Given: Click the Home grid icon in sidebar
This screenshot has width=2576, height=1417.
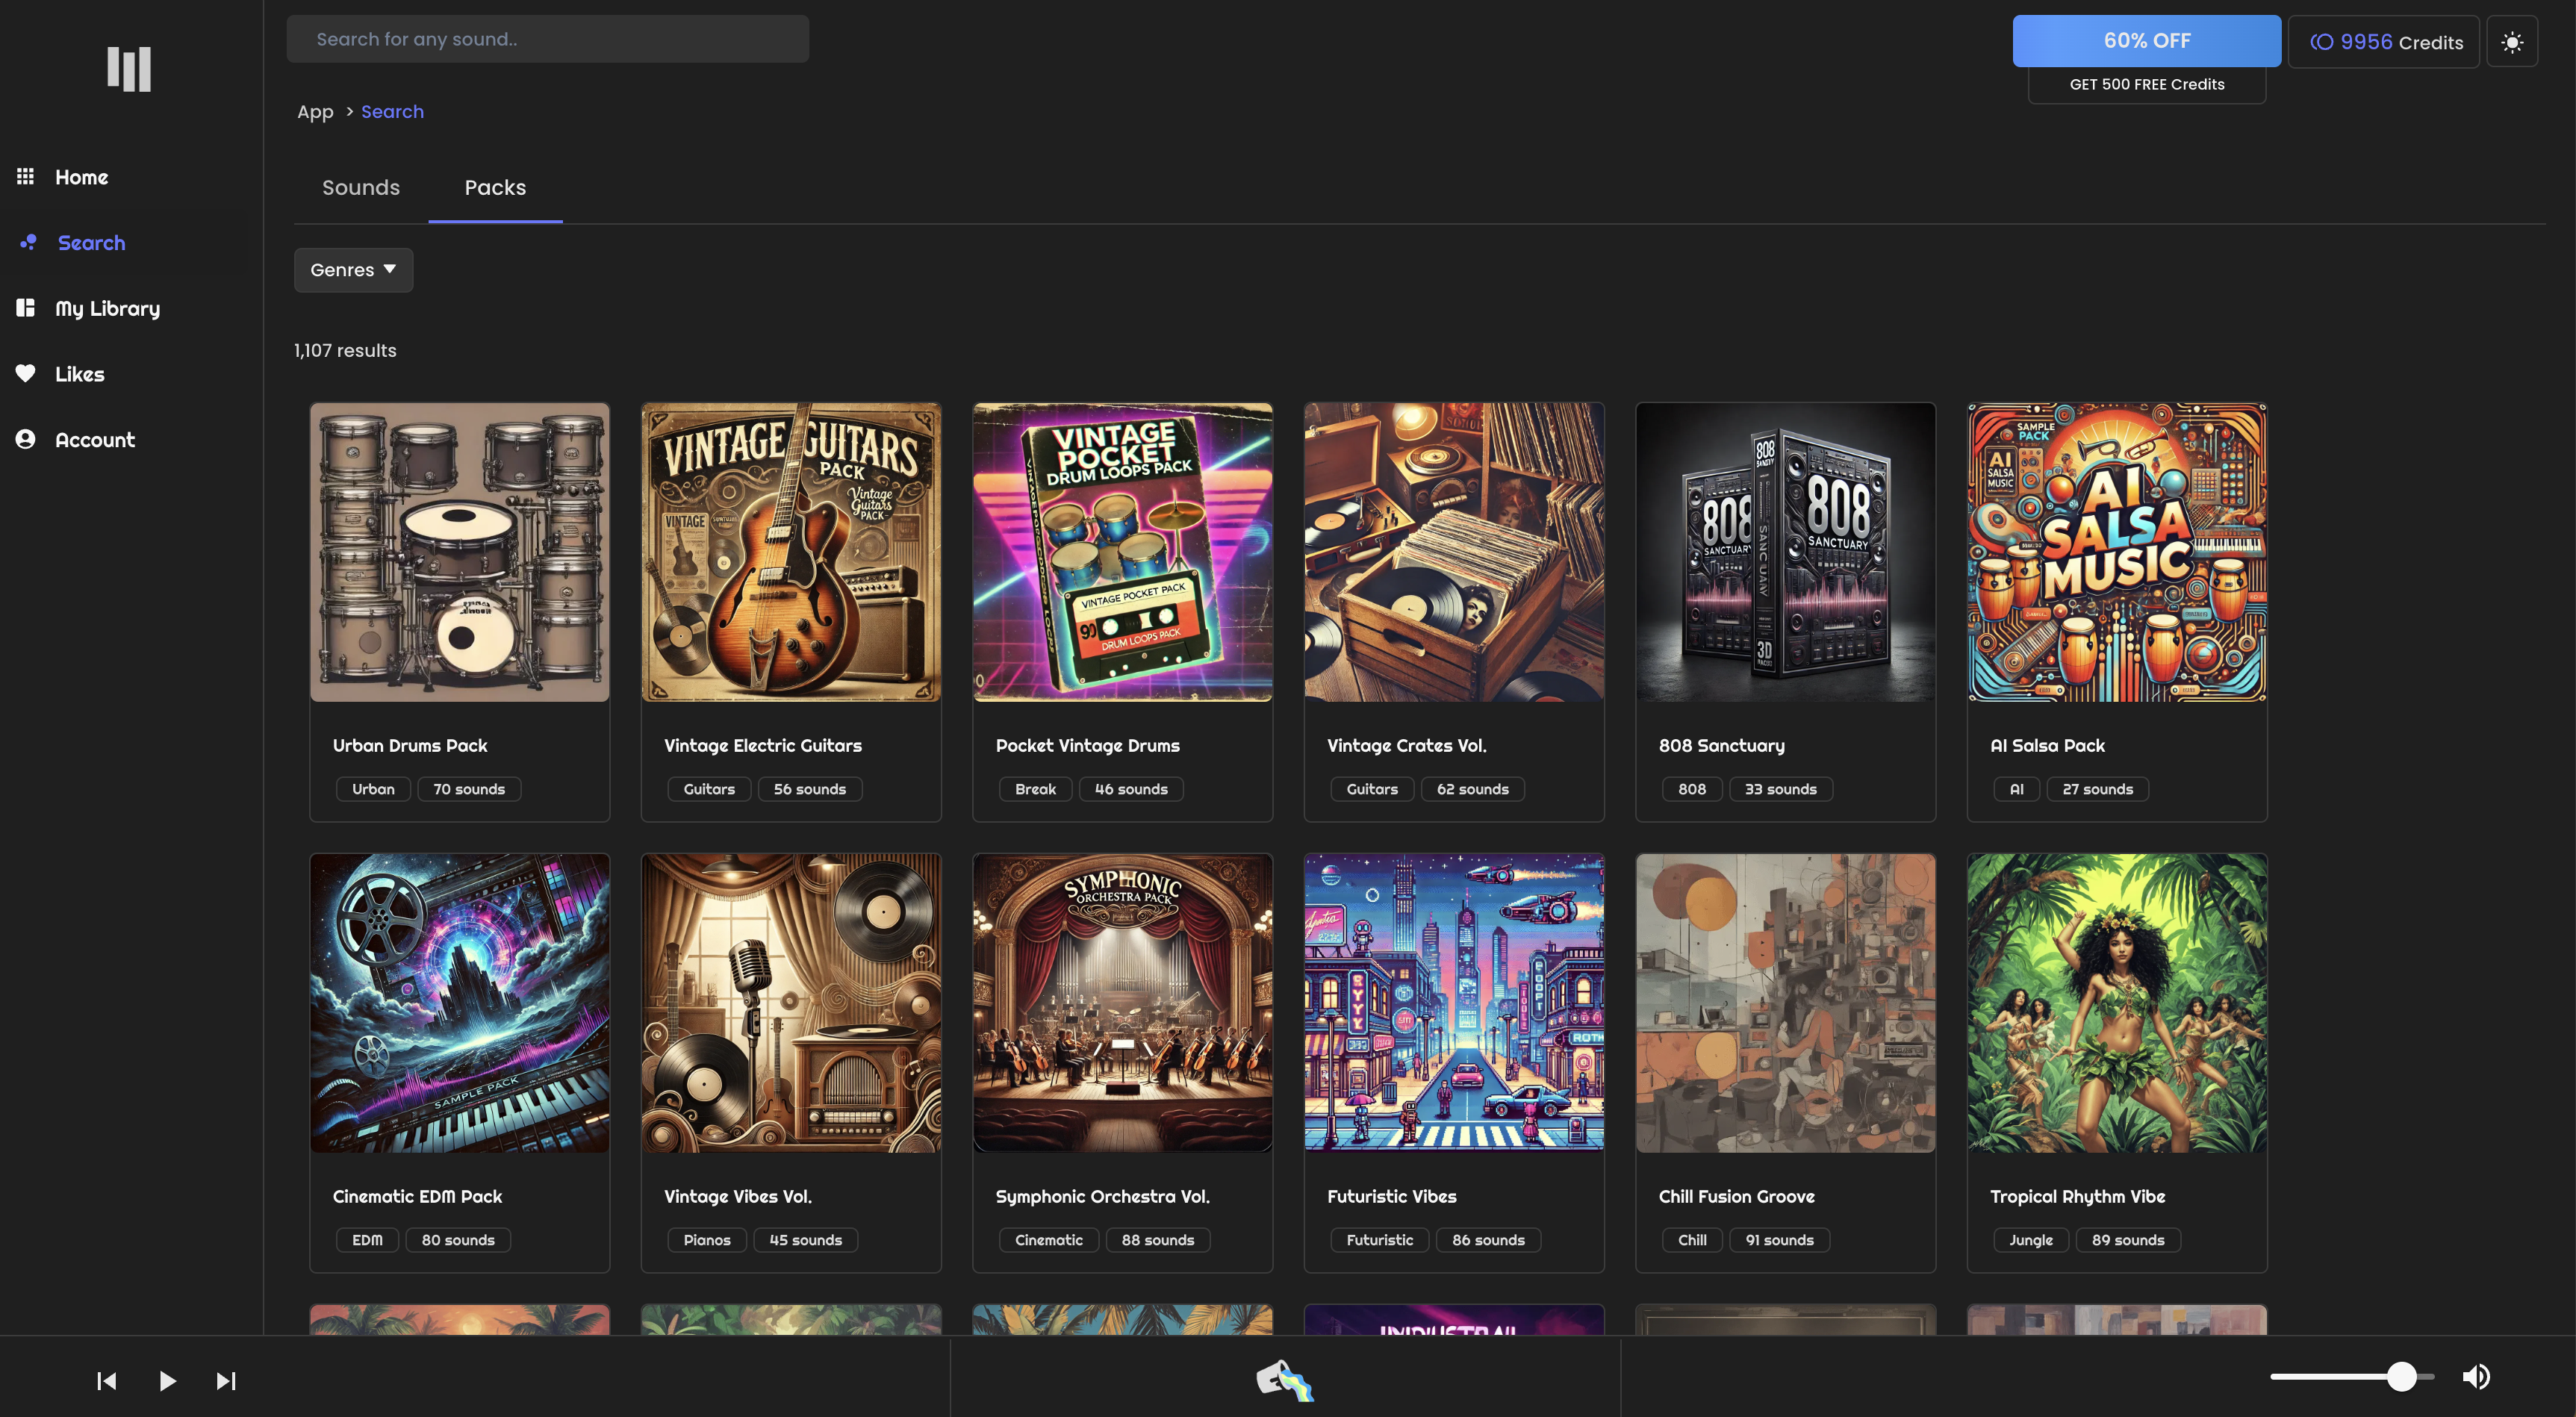Looking at the screenshot, I should point(26,177).
